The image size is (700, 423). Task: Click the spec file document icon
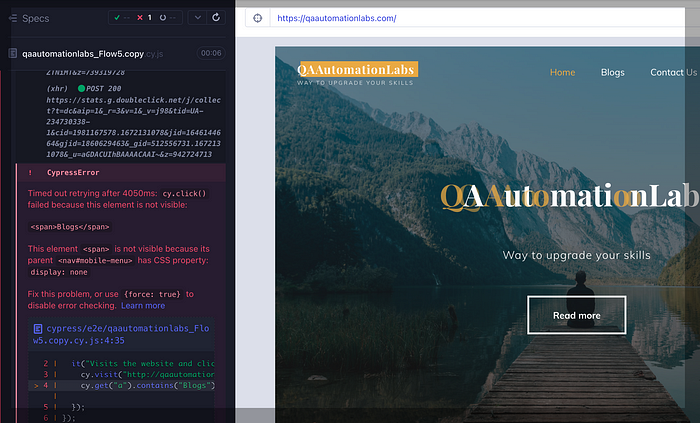[x=13, y=54]
